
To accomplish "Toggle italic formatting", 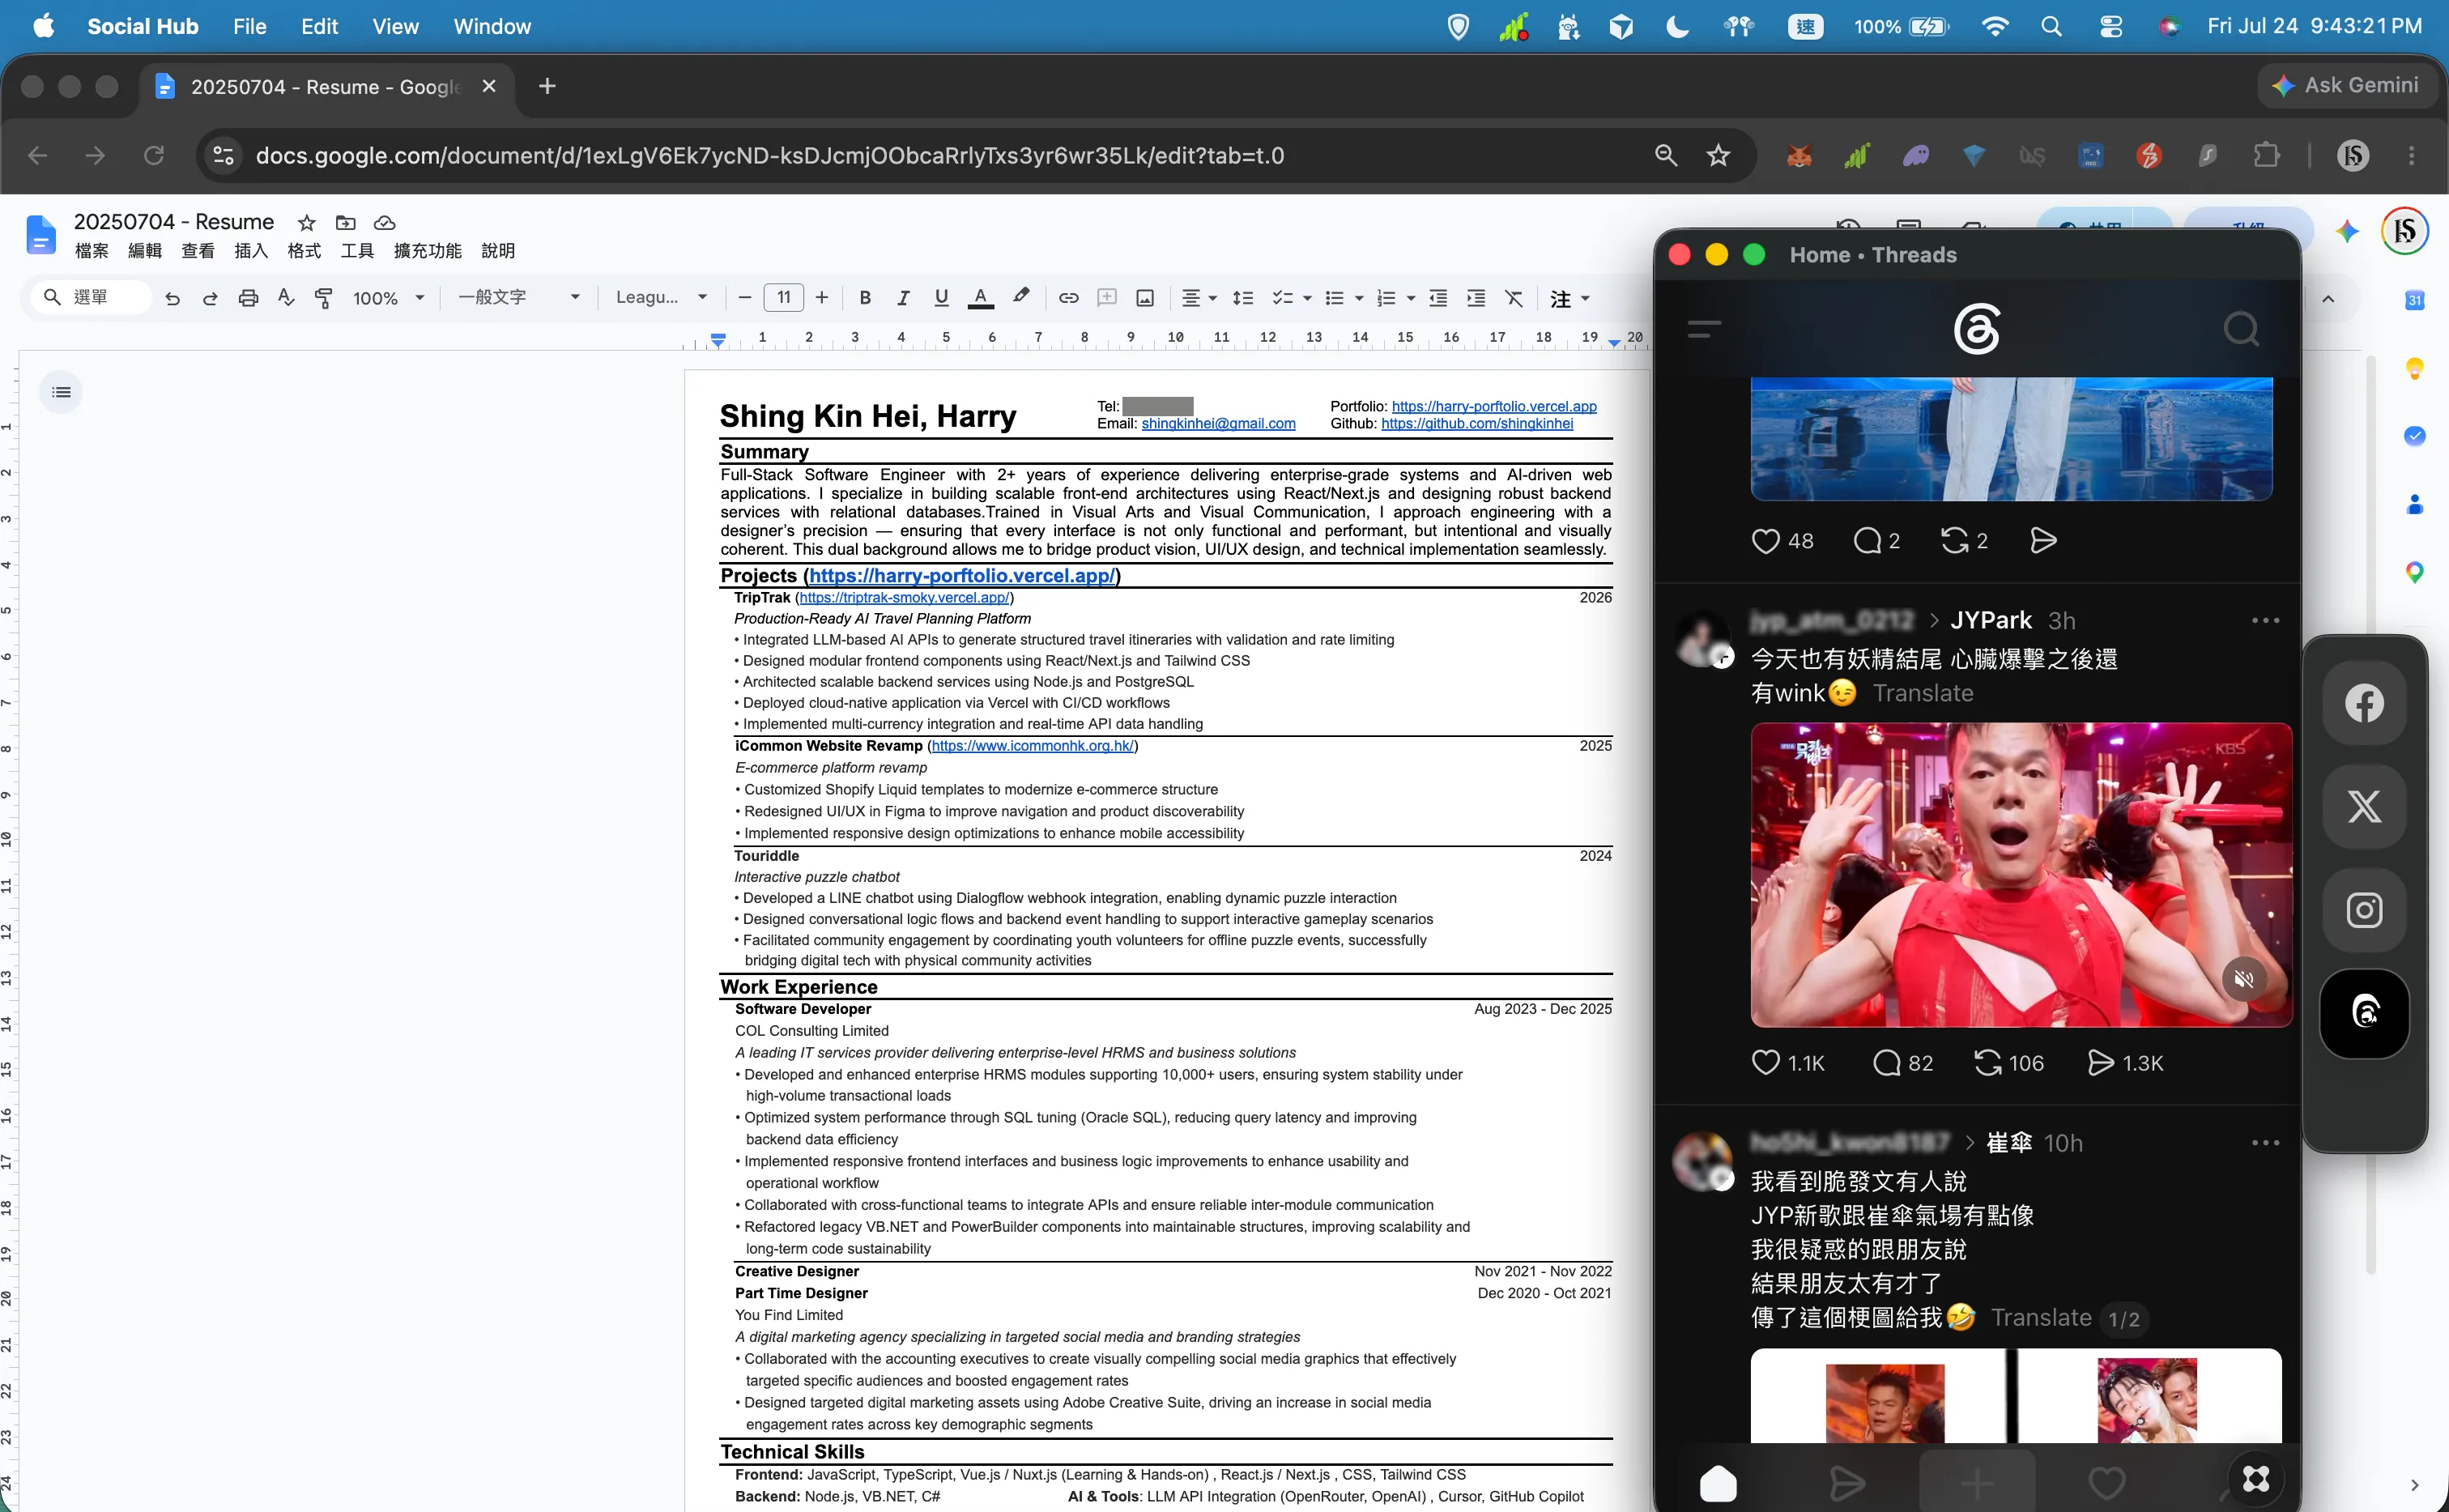I will coord(903,298).
